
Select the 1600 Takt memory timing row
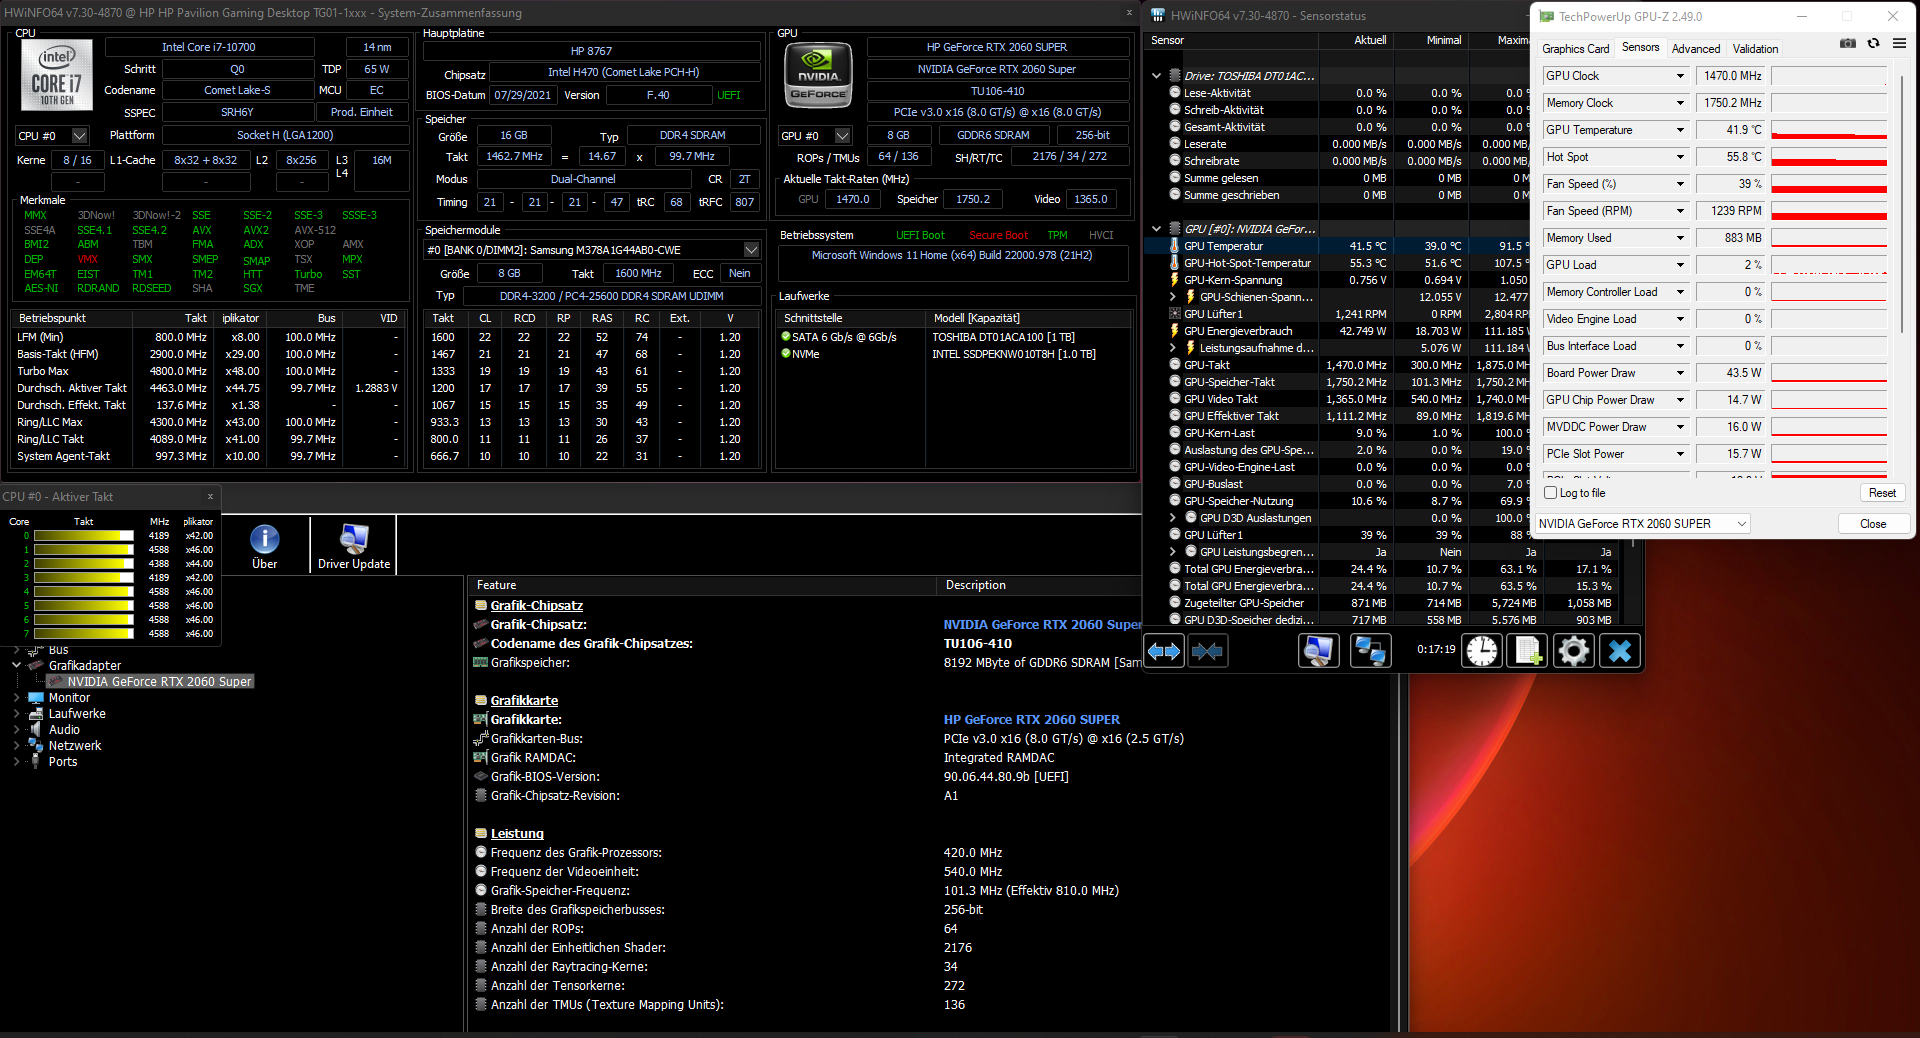point(593,338)
